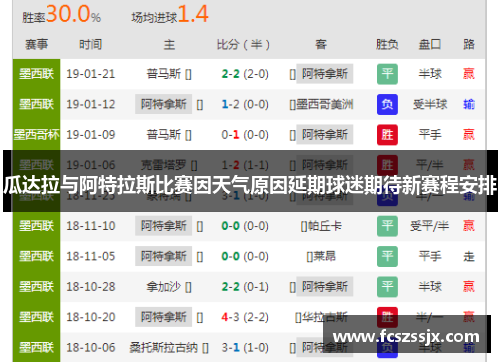The width and height of the screenshot is (500, 362).
Task: Click the 1.4 average goals value
Action: point(193,14)
